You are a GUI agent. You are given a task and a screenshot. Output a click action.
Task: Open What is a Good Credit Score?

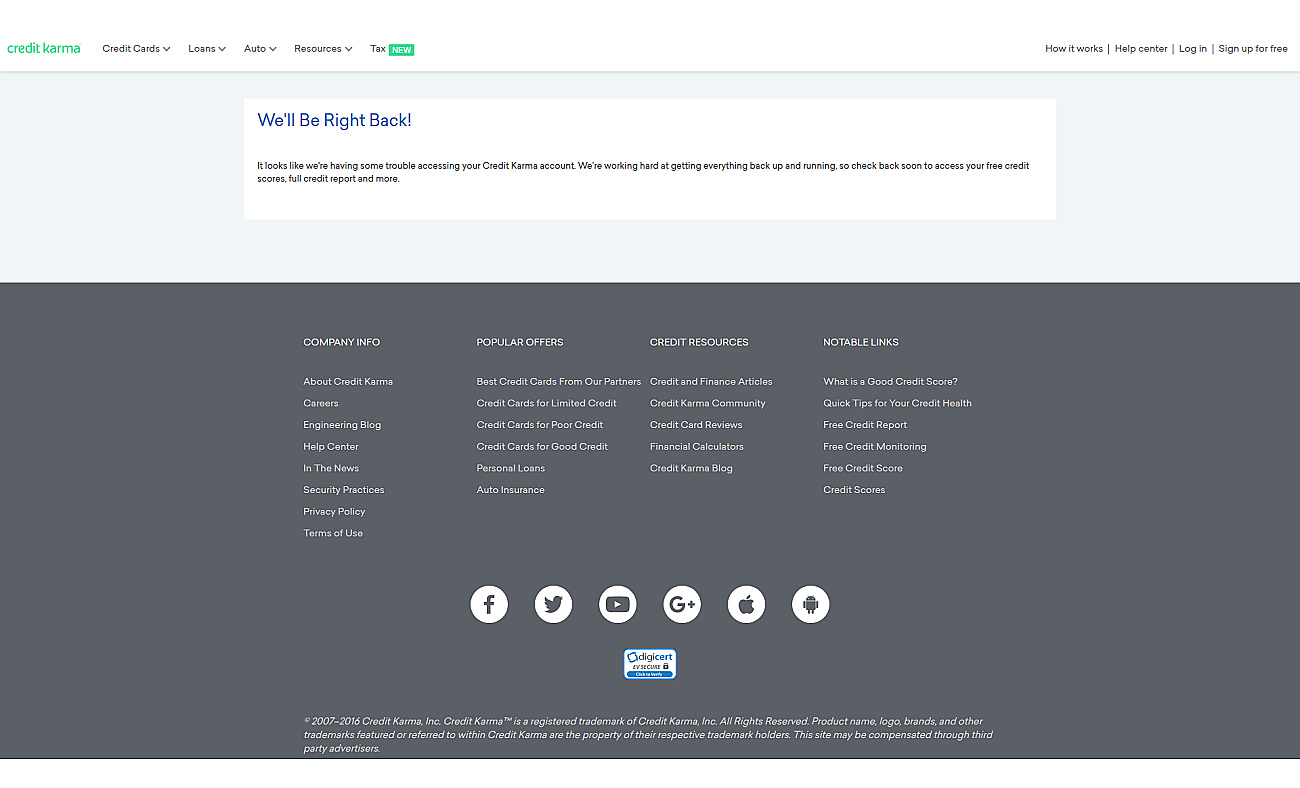click(x=891, y=382)
